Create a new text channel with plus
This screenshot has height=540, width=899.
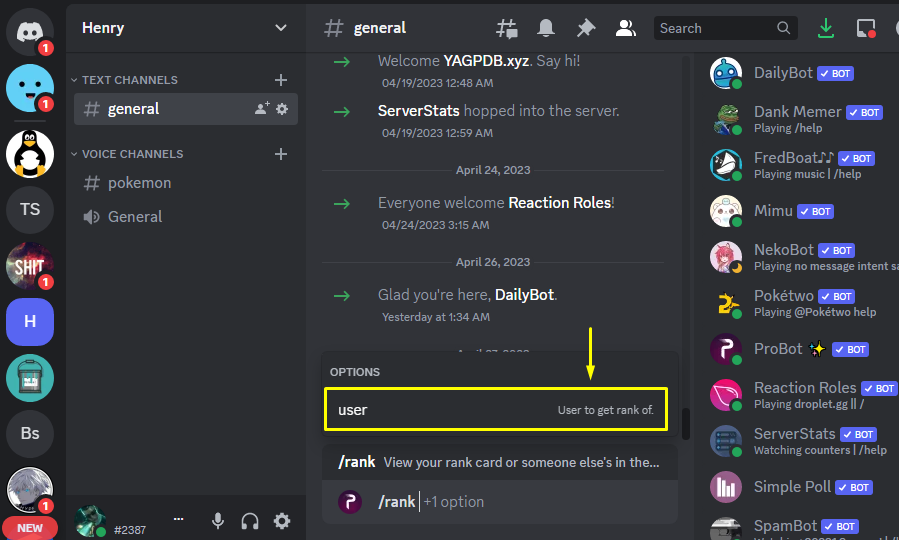(281, 80)
